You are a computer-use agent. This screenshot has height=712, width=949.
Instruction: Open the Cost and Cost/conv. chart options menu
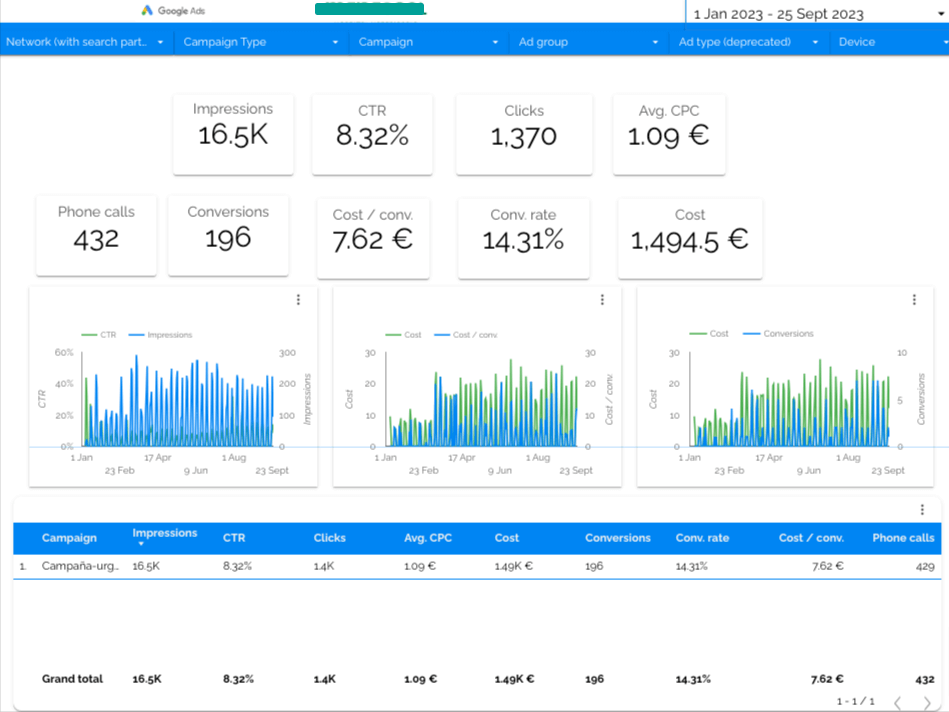coord(602,300)
